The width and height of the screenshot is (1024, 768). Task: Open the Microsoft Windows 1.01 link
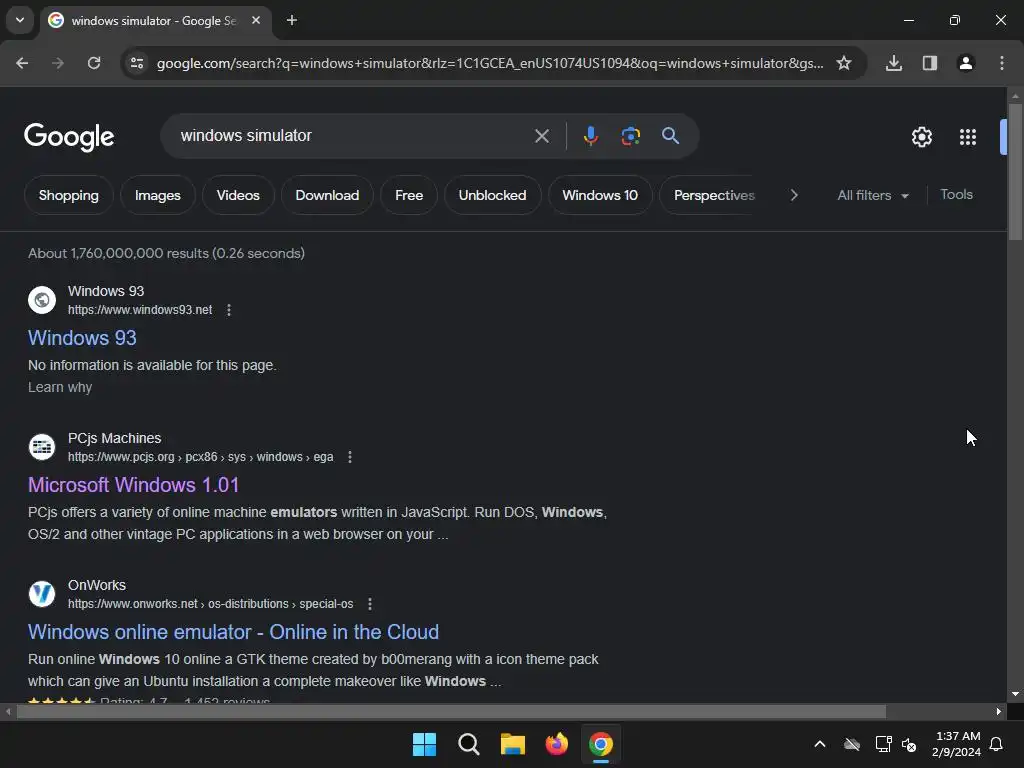(133, 485)
